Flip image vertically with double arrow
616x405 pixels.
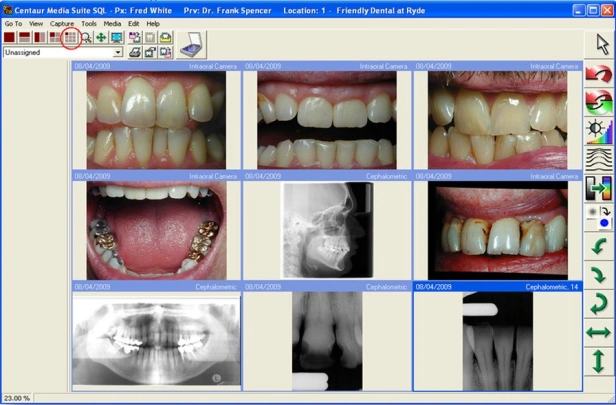[x=599, y=360]
